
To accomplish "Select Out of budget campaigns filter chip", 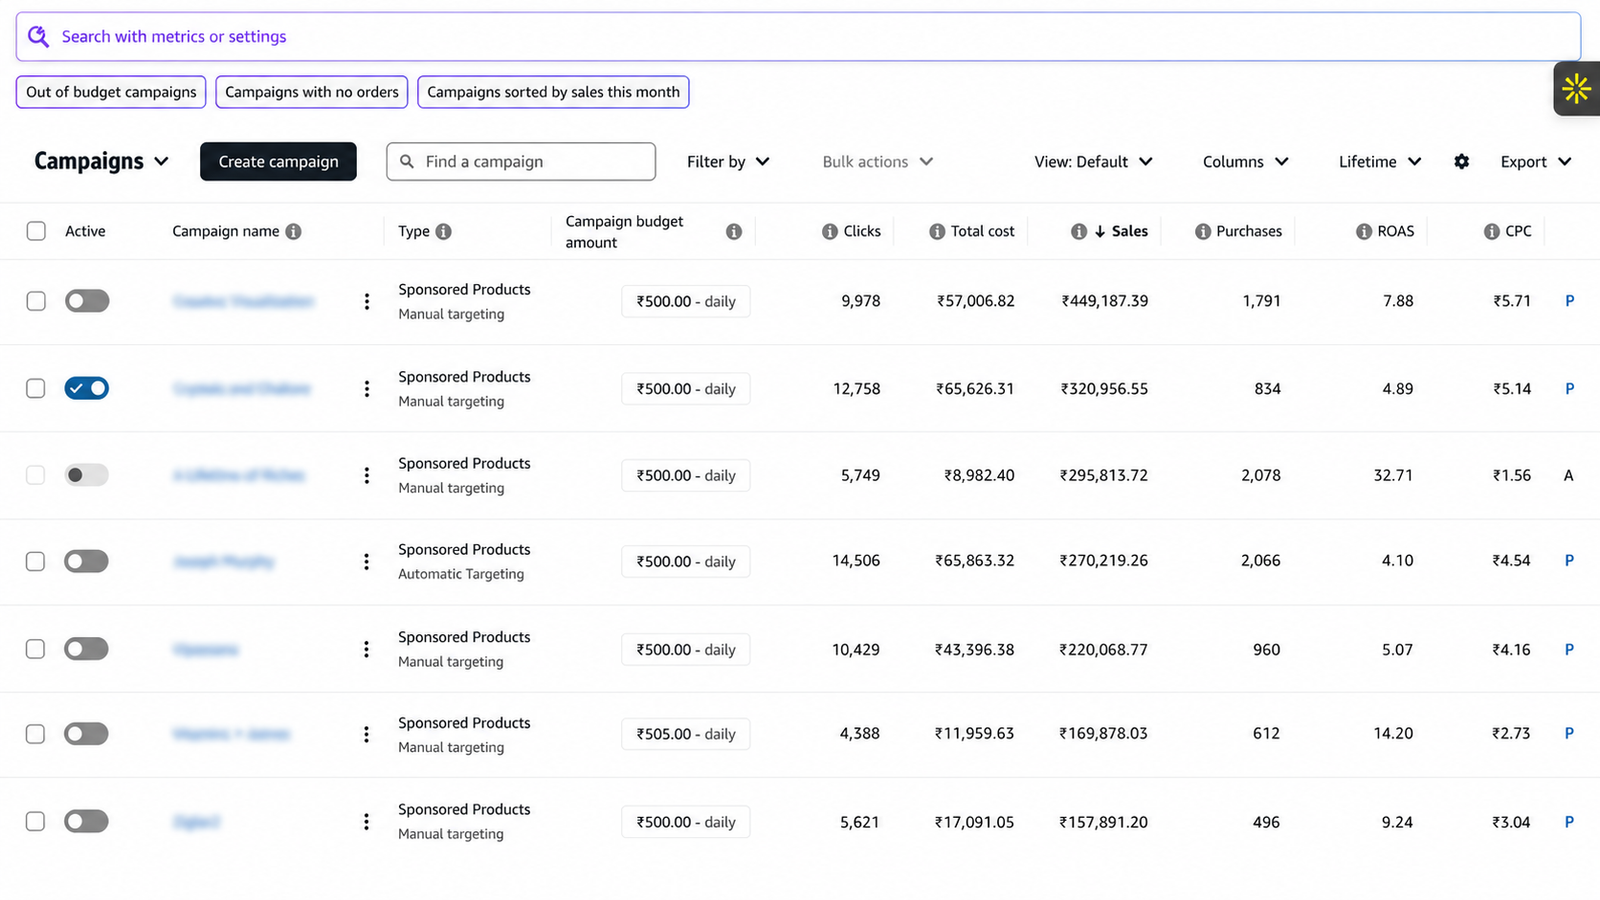I will click(x=111, y=92).
